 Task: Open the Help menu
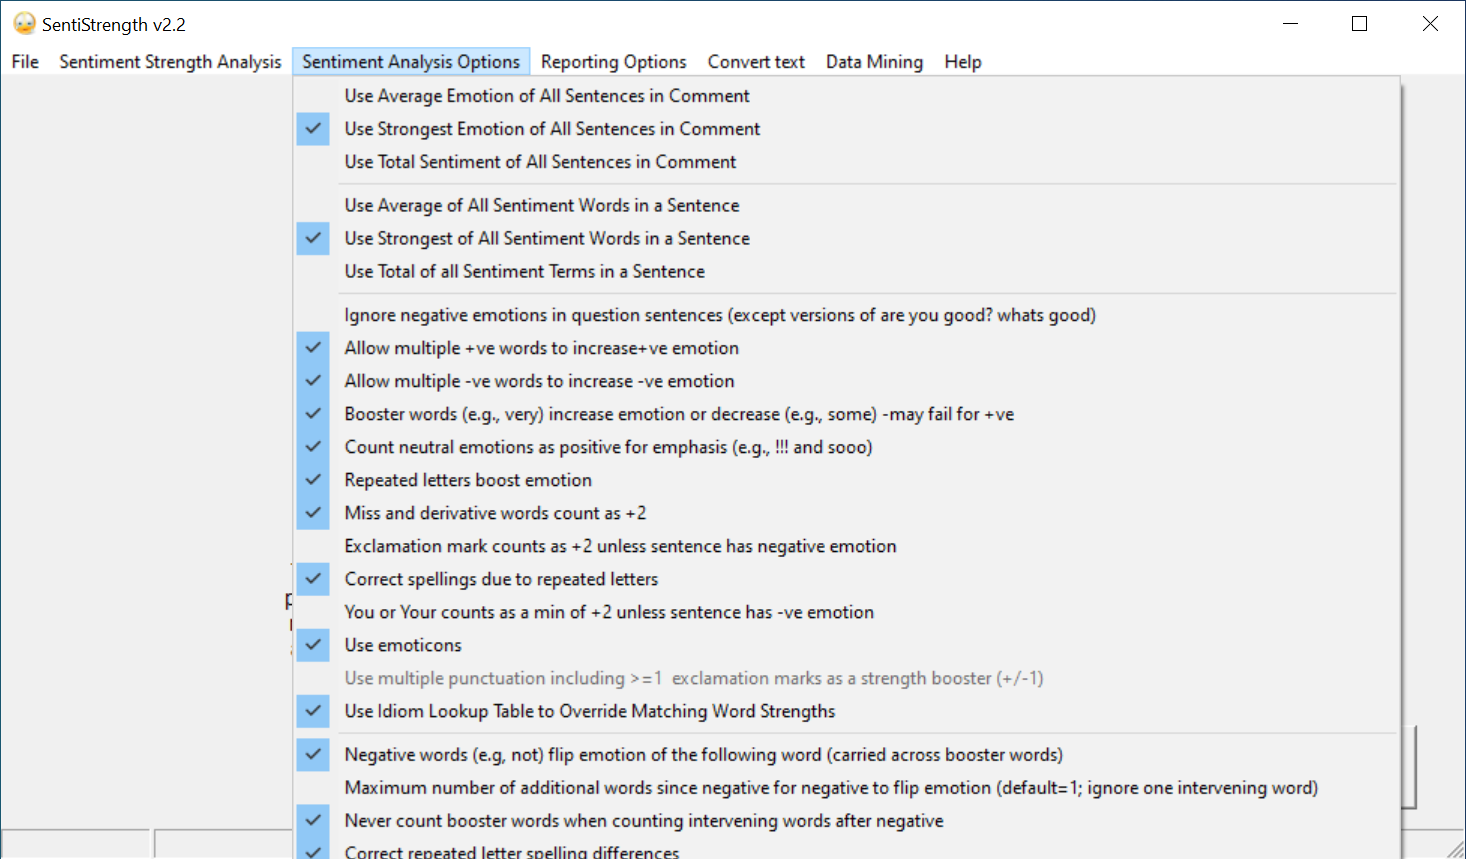click(962, 62)
